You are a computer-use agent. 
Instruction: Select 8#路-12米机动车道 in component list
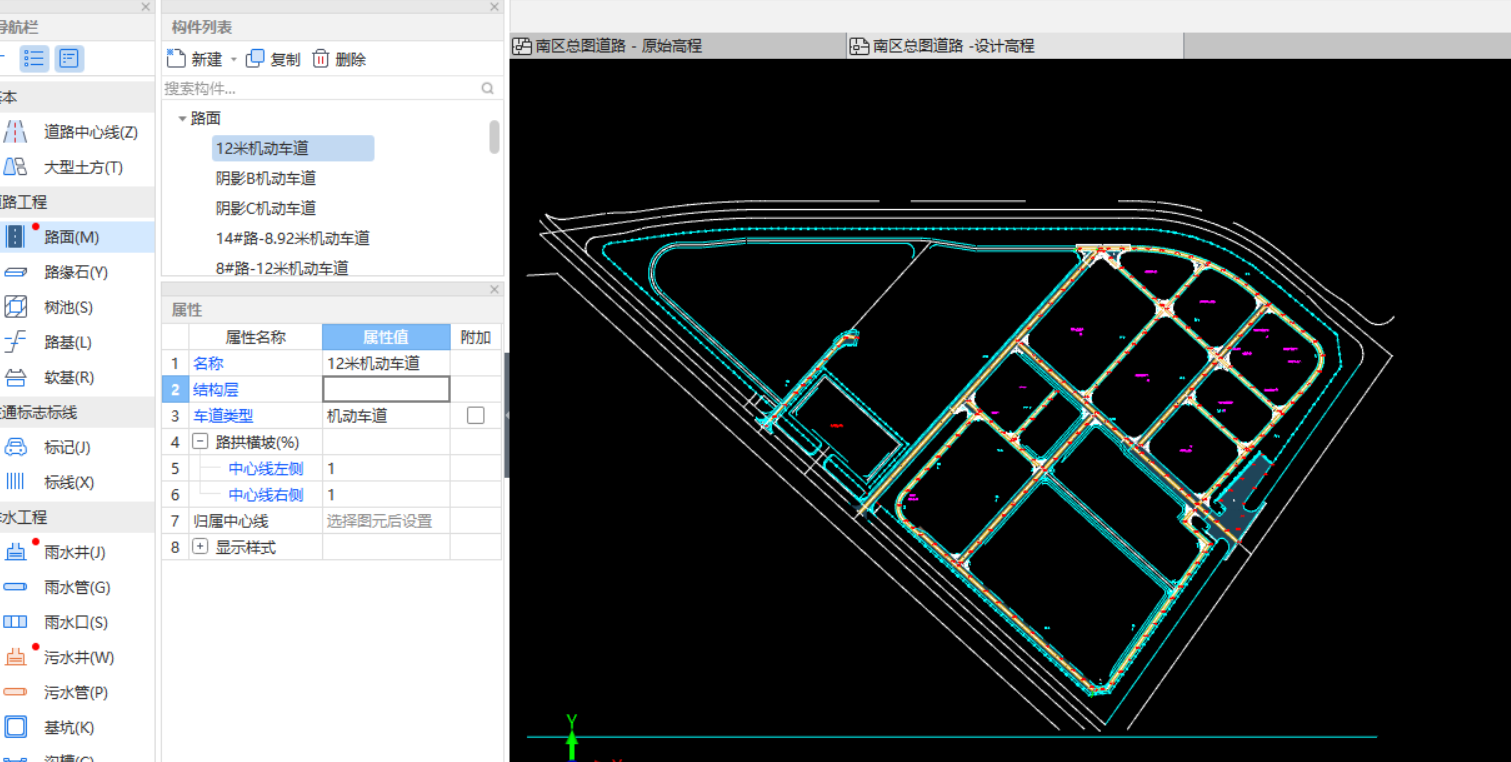pos(282,267)
